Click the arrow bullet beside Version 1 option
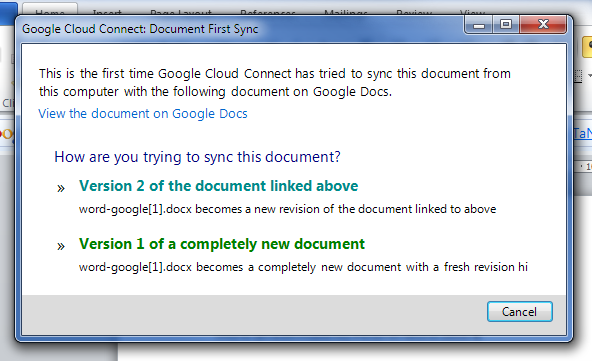This screenshot has height=361, width=592. 61,246
